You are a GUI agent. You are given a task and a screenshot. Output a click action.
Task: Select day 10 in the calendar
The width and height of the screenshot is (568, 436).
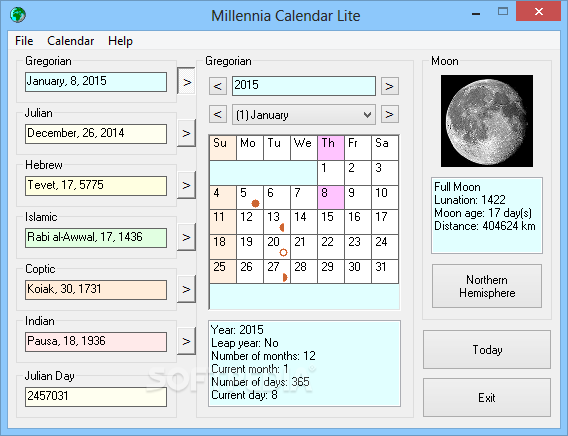coord(385,197)
